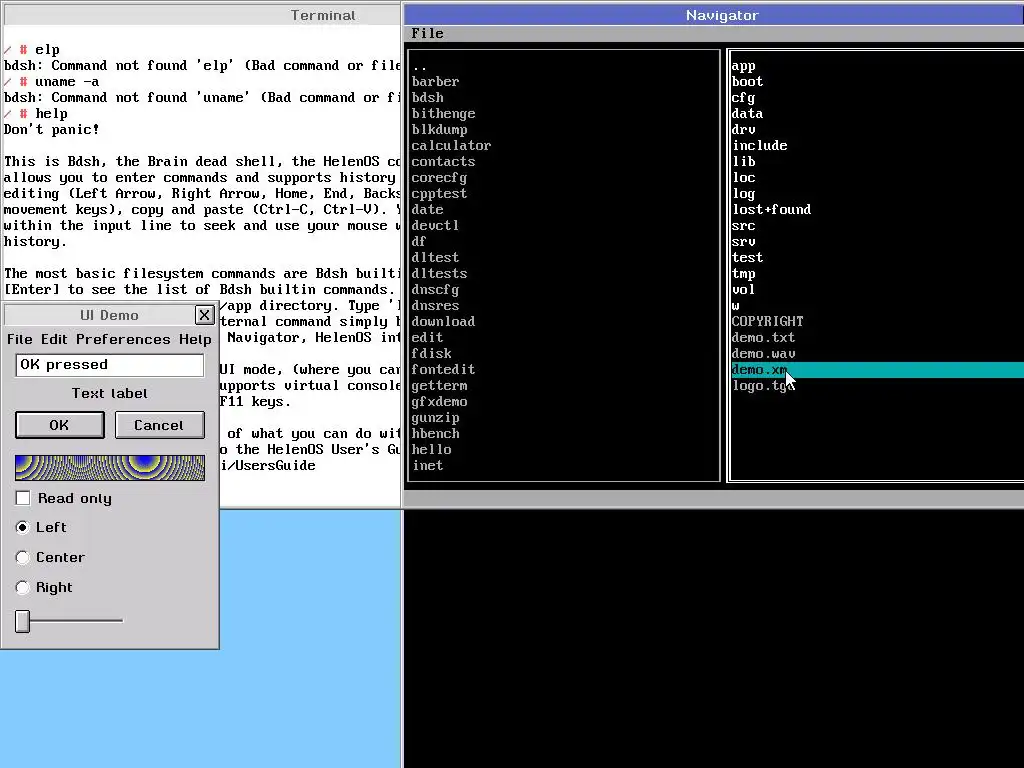1024x768 pixels.
Task: Select 'demo.wav' in right panel
Action: click(x=877, y=353)
